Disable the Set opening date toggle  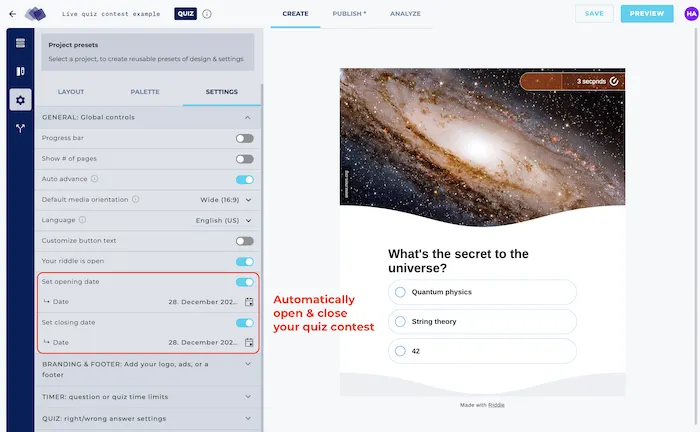(x=244, y=282)
